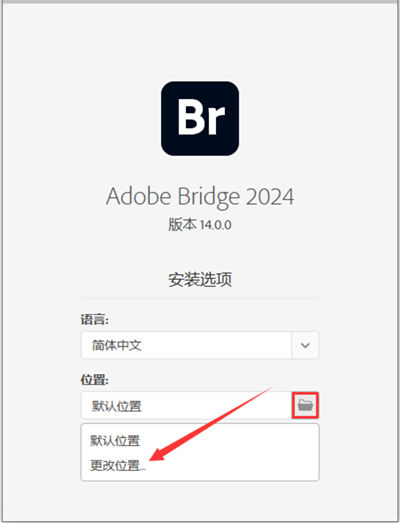The height and width of the screenshot is (523, 400).
Task: Click the empty area above the Br logo
Action: pos(200,42)
